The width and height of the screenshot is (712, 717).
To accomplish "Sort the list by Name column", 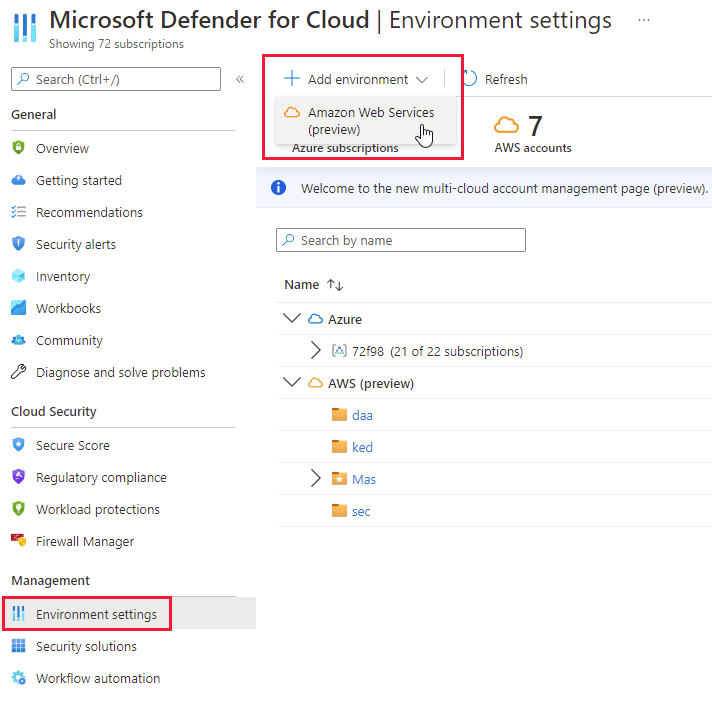I will 335,284.
